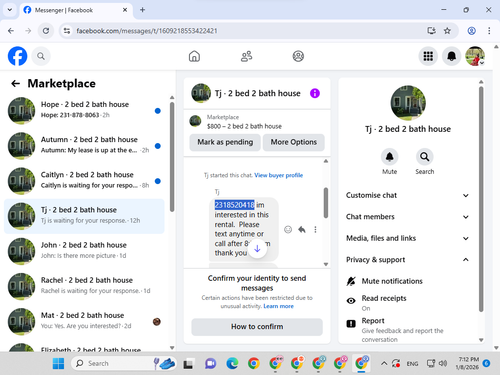Image resolution: width=500 pixels, height=375 pixels.
Task: Open the Groups icon in top navigation
Action: click(x=298, y=56)
